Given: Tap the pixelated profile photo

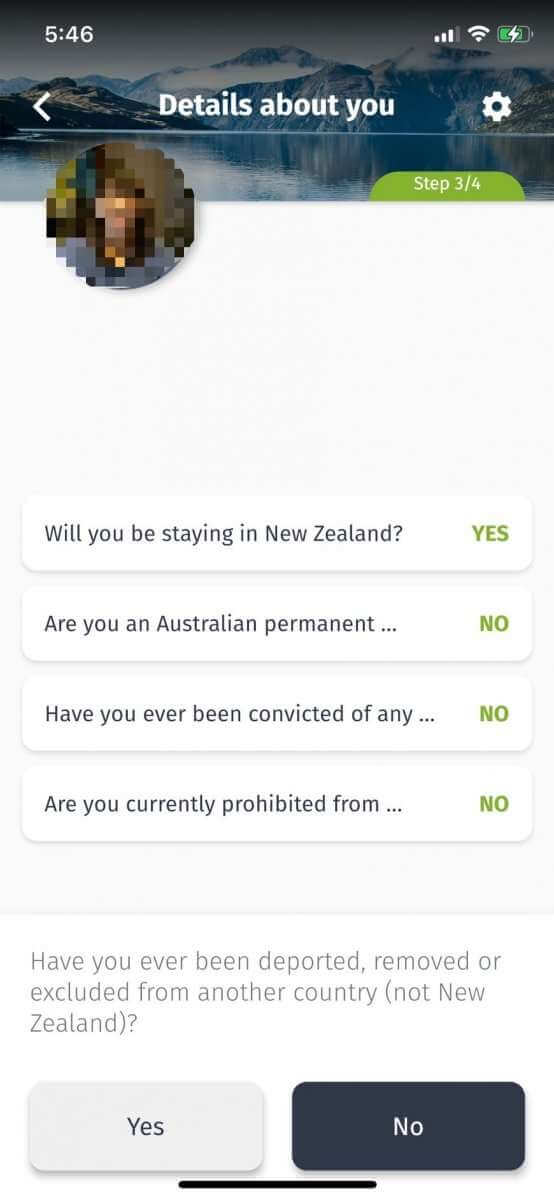Looking at the screenshot, I should click(120, 216).
